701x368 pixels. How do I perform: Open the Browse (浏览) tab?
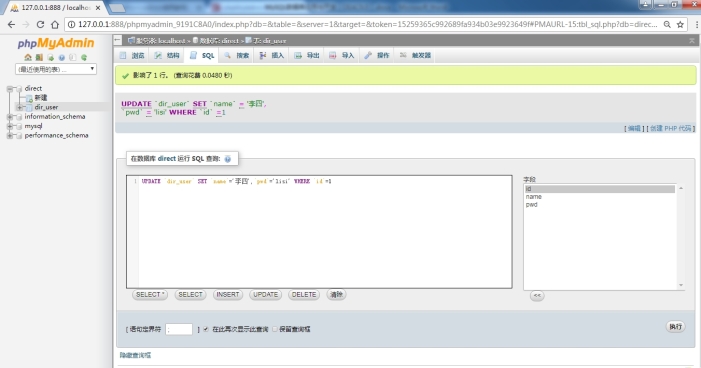pyautogui.click(x=132, y=55)
